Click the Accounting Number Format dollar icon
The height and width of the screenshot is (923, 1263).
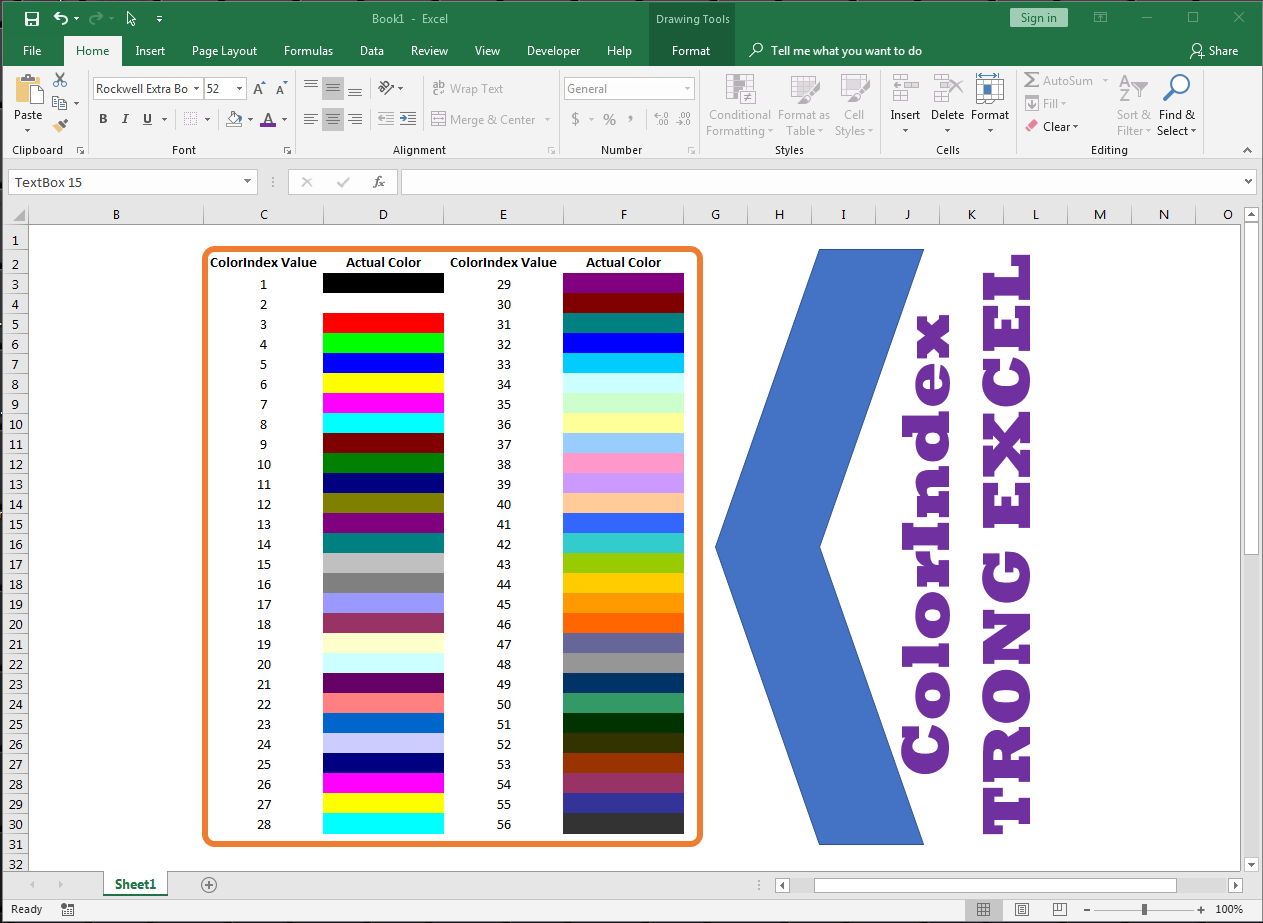pos(575,119)
